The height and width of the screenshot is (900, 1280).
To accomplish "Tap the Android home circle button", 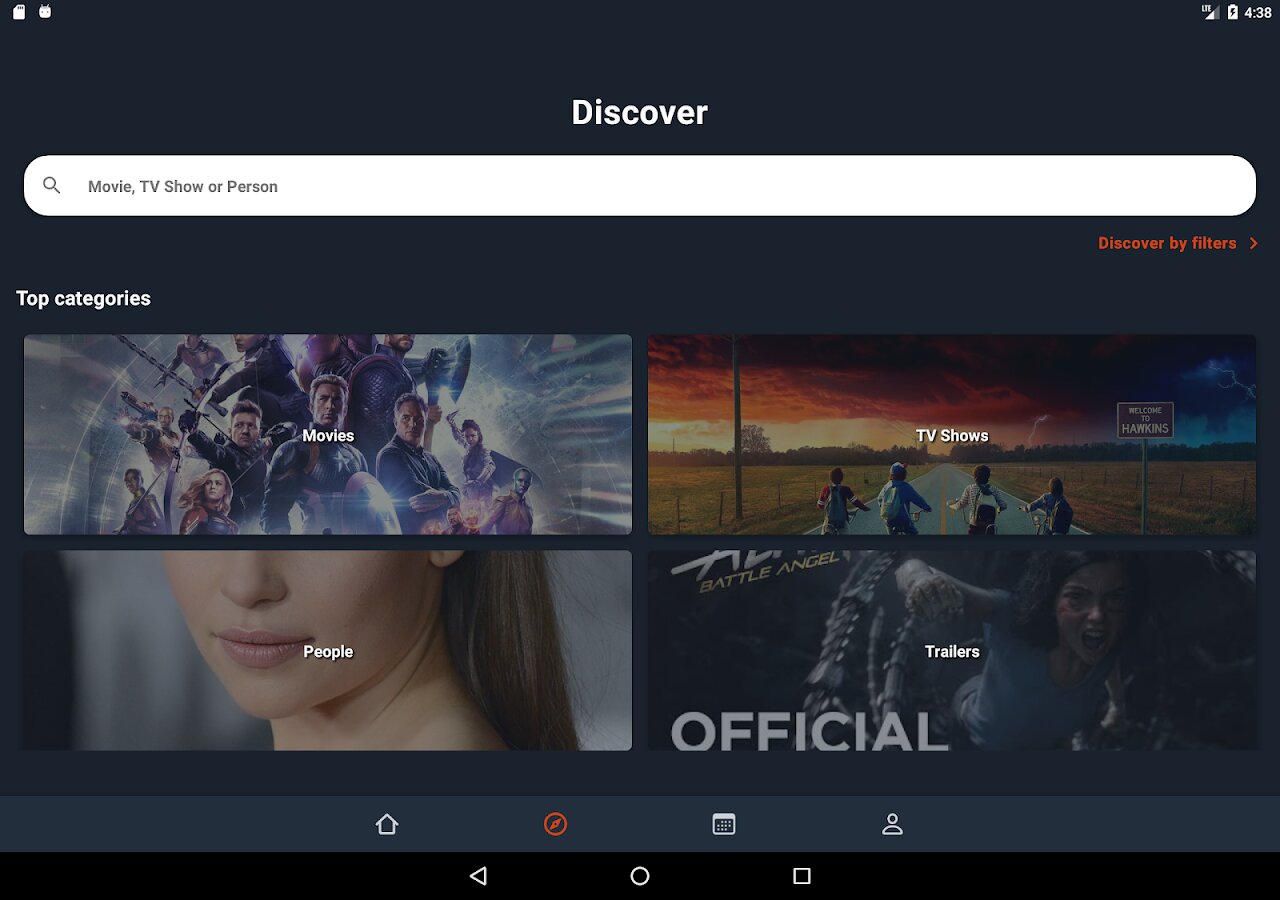I will pos(640,876).
